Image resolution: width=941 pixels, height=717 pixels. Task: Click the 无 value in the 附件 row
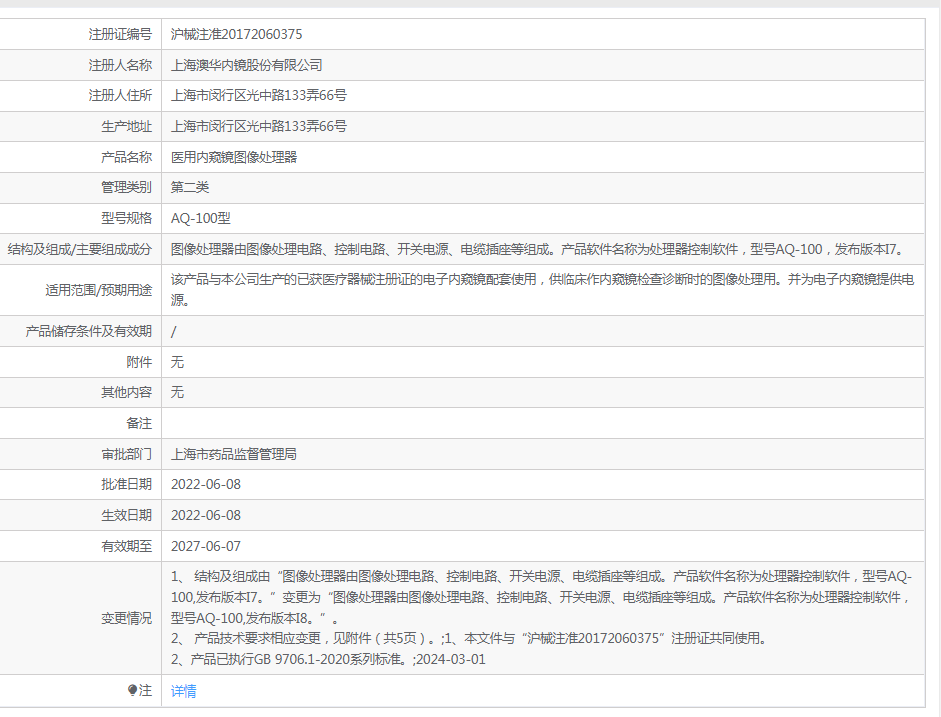coord(177,362)
